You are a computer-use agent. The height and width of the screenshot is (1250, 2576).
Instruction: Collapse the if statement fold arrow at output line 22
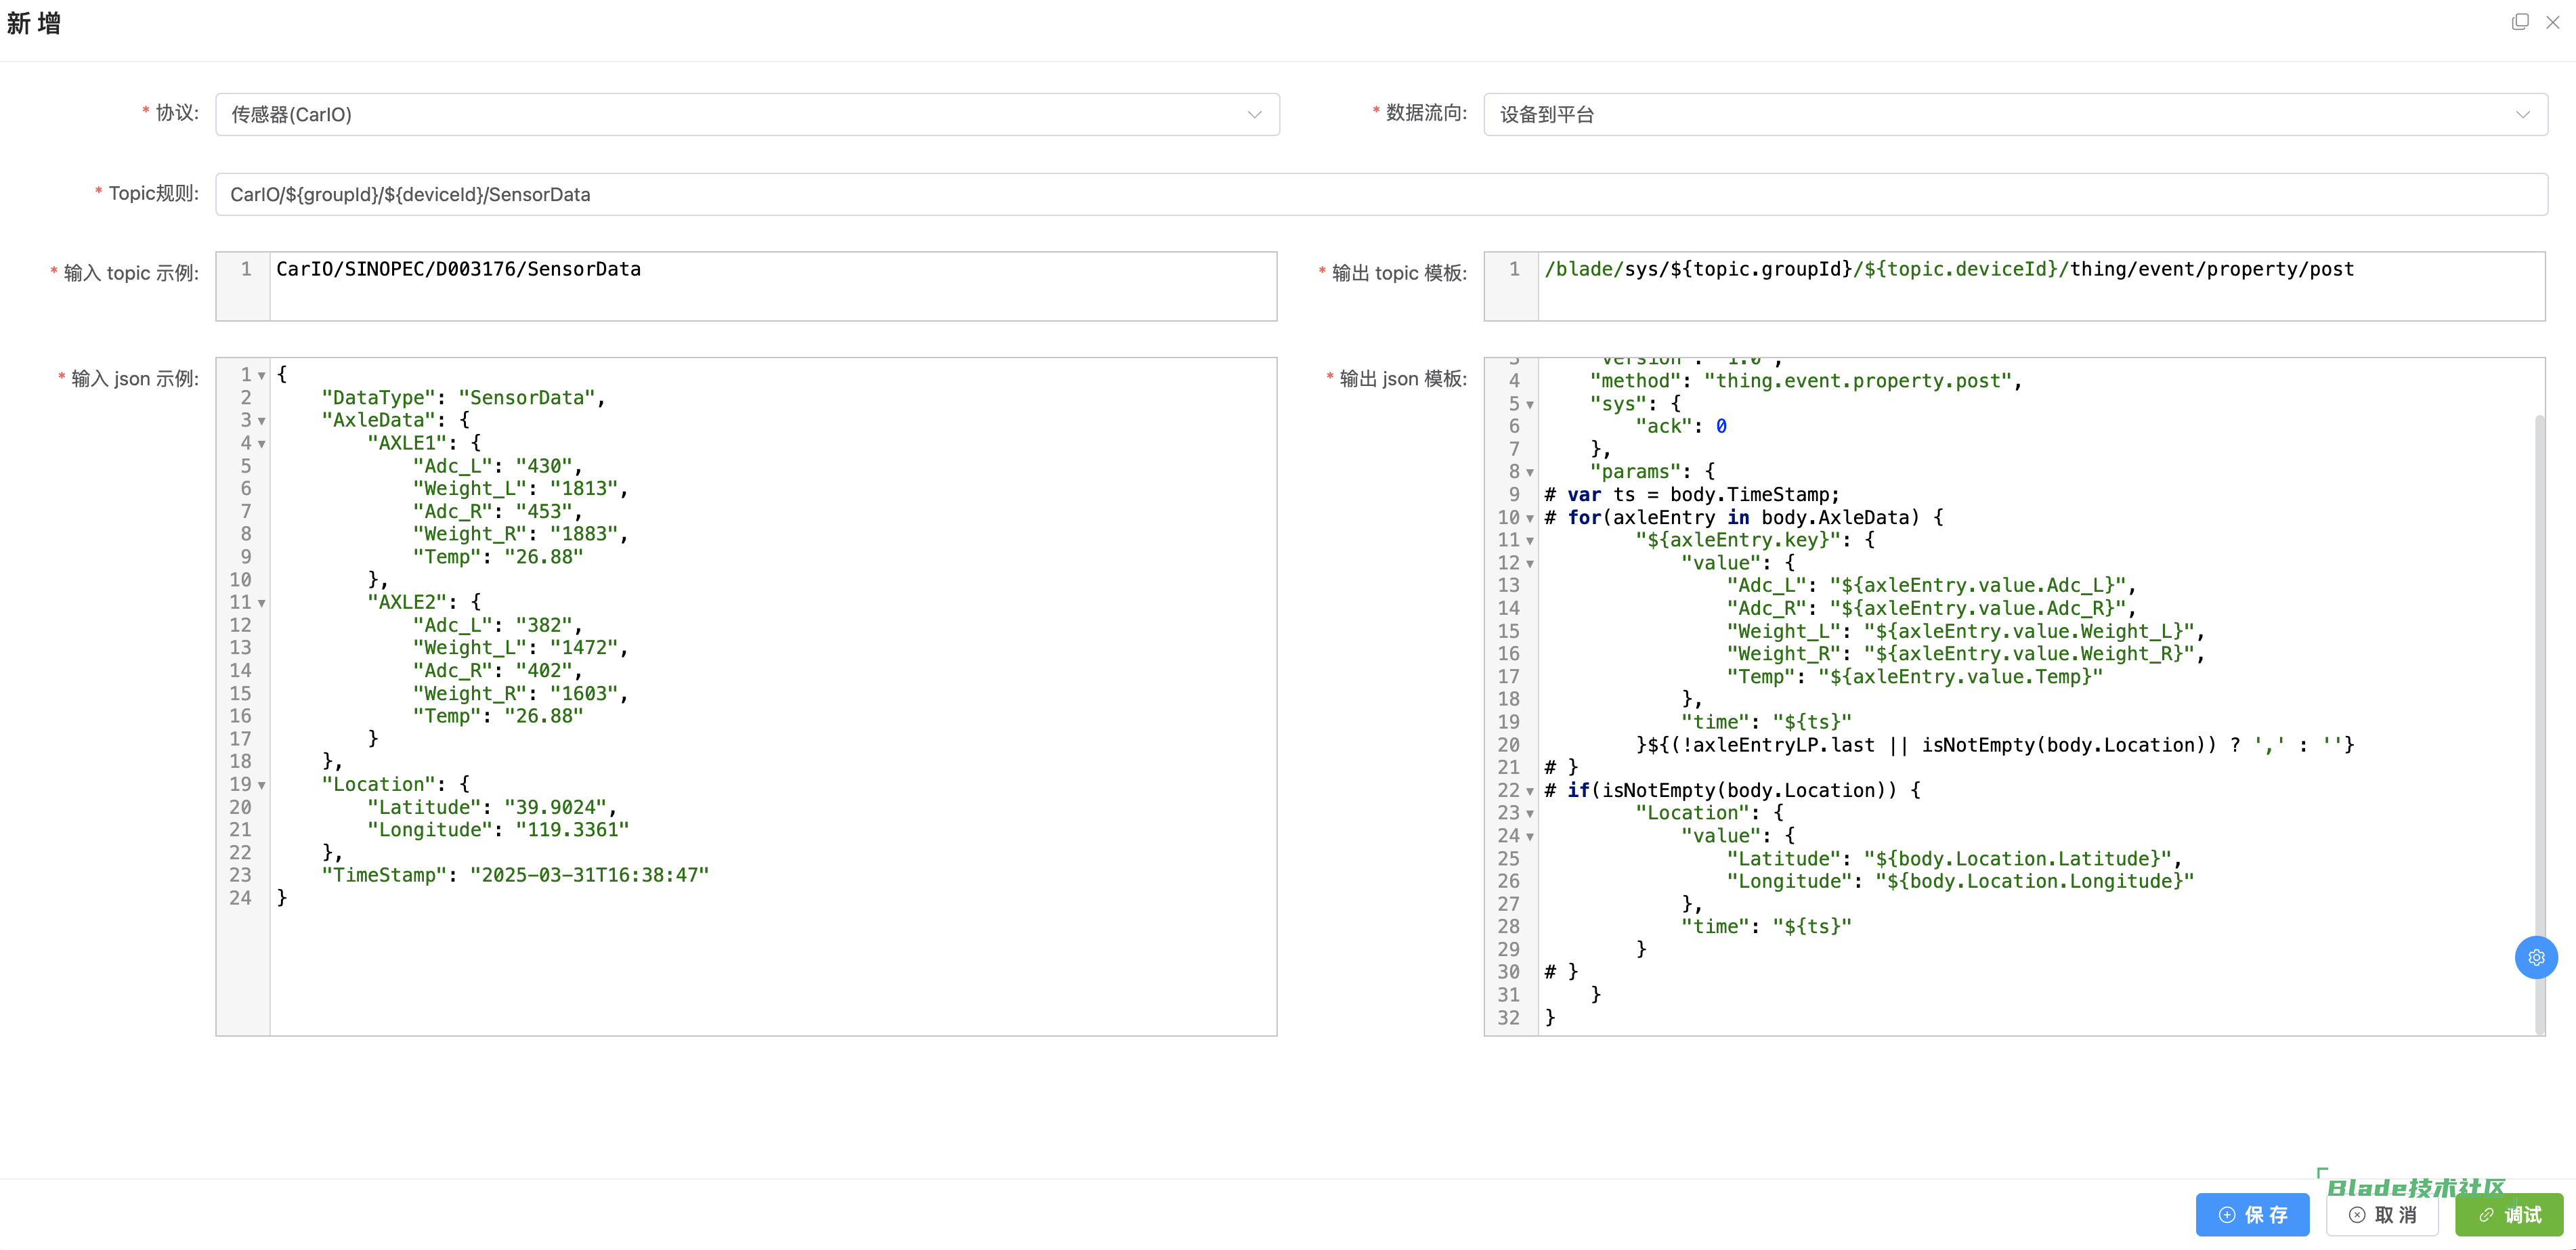pos(1530,792)
